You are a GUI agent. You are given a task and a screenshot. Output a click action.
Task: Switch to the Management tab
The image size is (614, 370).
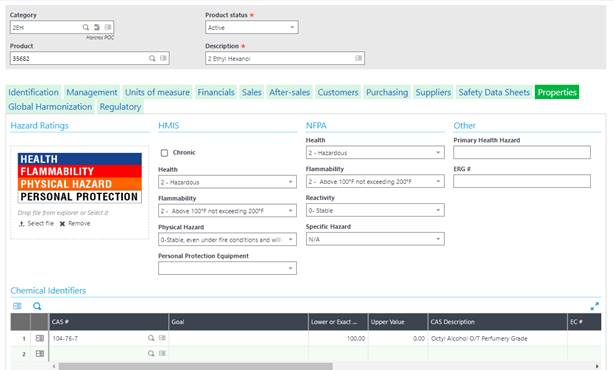[92, 92]
